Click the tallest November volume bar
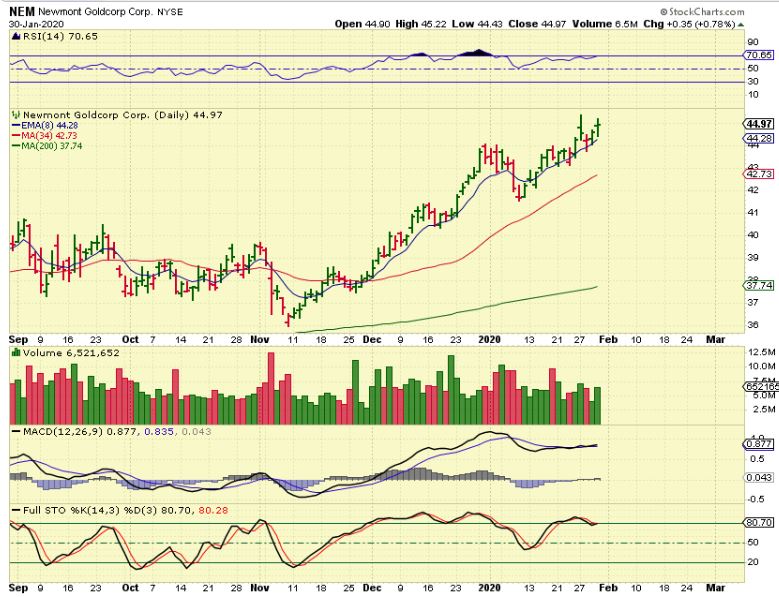 271,388
